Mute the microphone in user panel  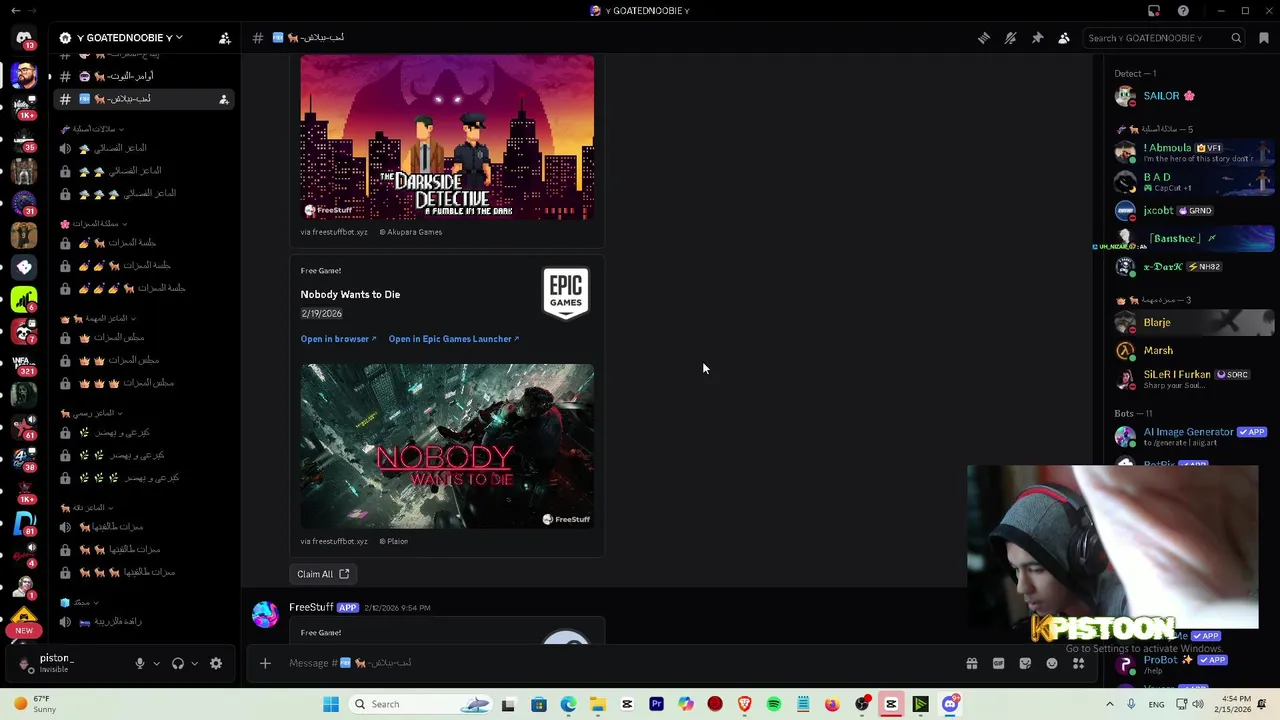pyautogui.click(x=140, y=663)
